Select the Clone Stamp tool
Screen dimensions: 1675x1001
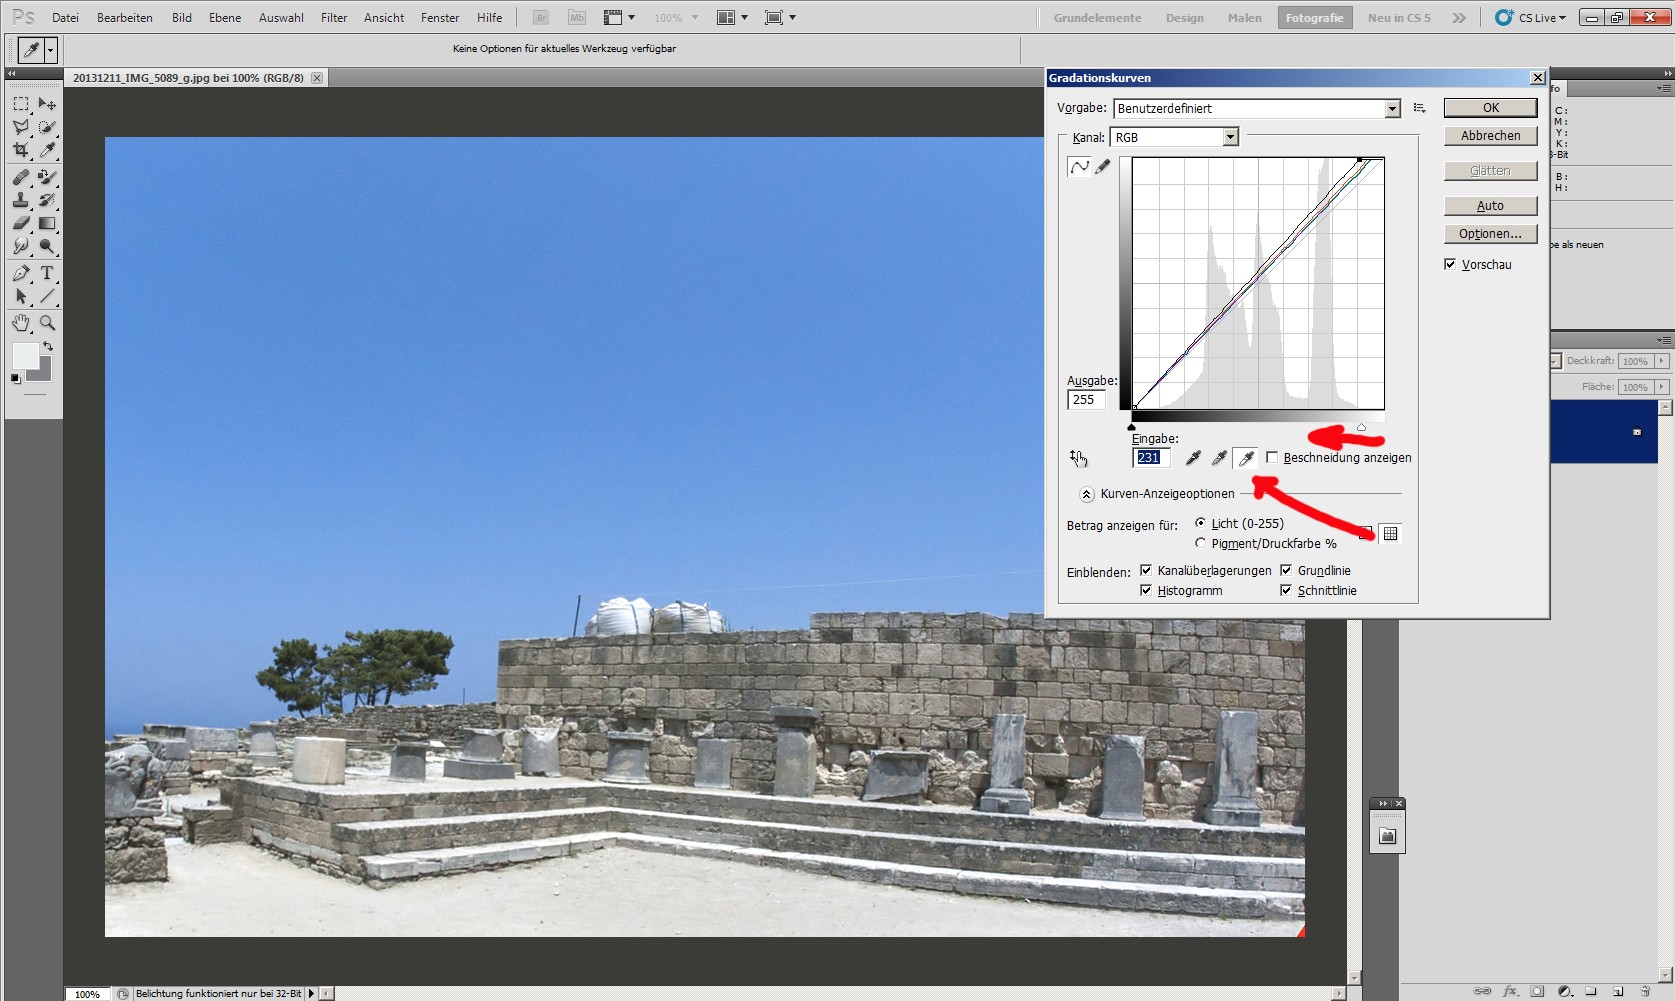(x=21, y=200)
